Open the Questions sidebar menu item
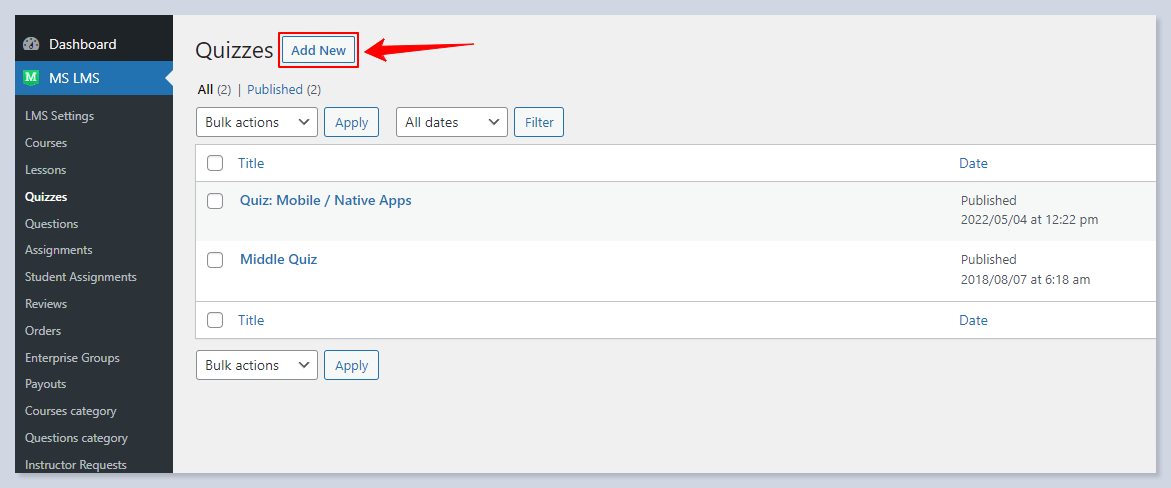Screen dimensions: 1171x488 pos(52,224)
